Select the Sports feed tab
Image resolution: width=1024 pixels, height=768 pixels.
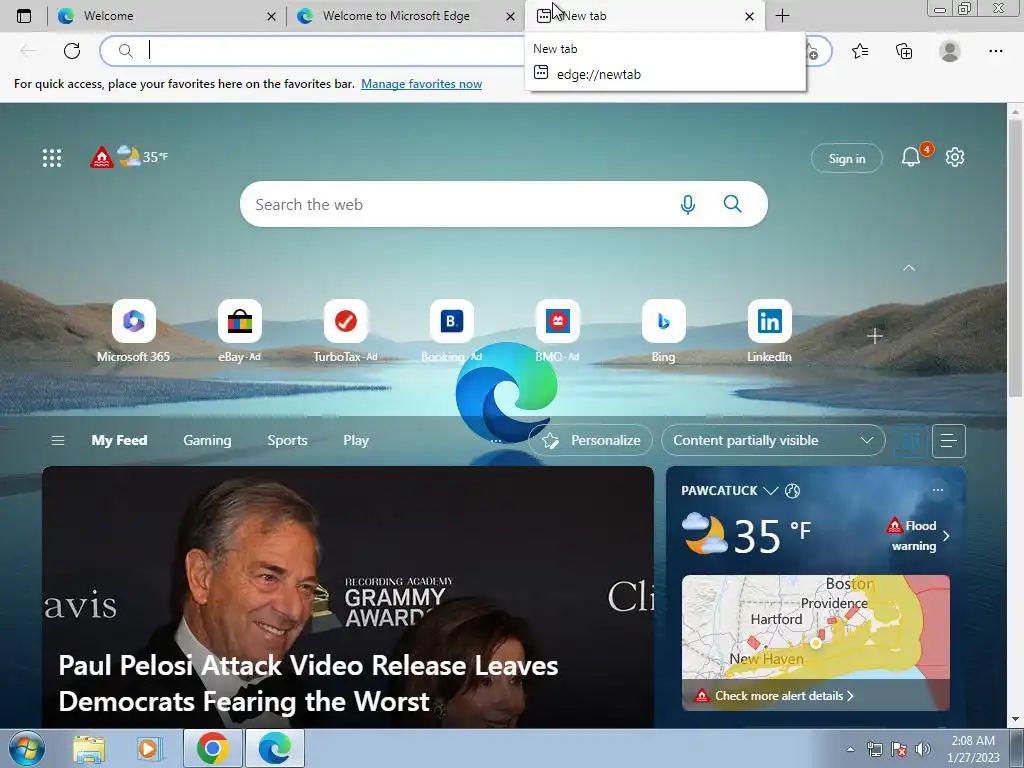tap(287, 441)
